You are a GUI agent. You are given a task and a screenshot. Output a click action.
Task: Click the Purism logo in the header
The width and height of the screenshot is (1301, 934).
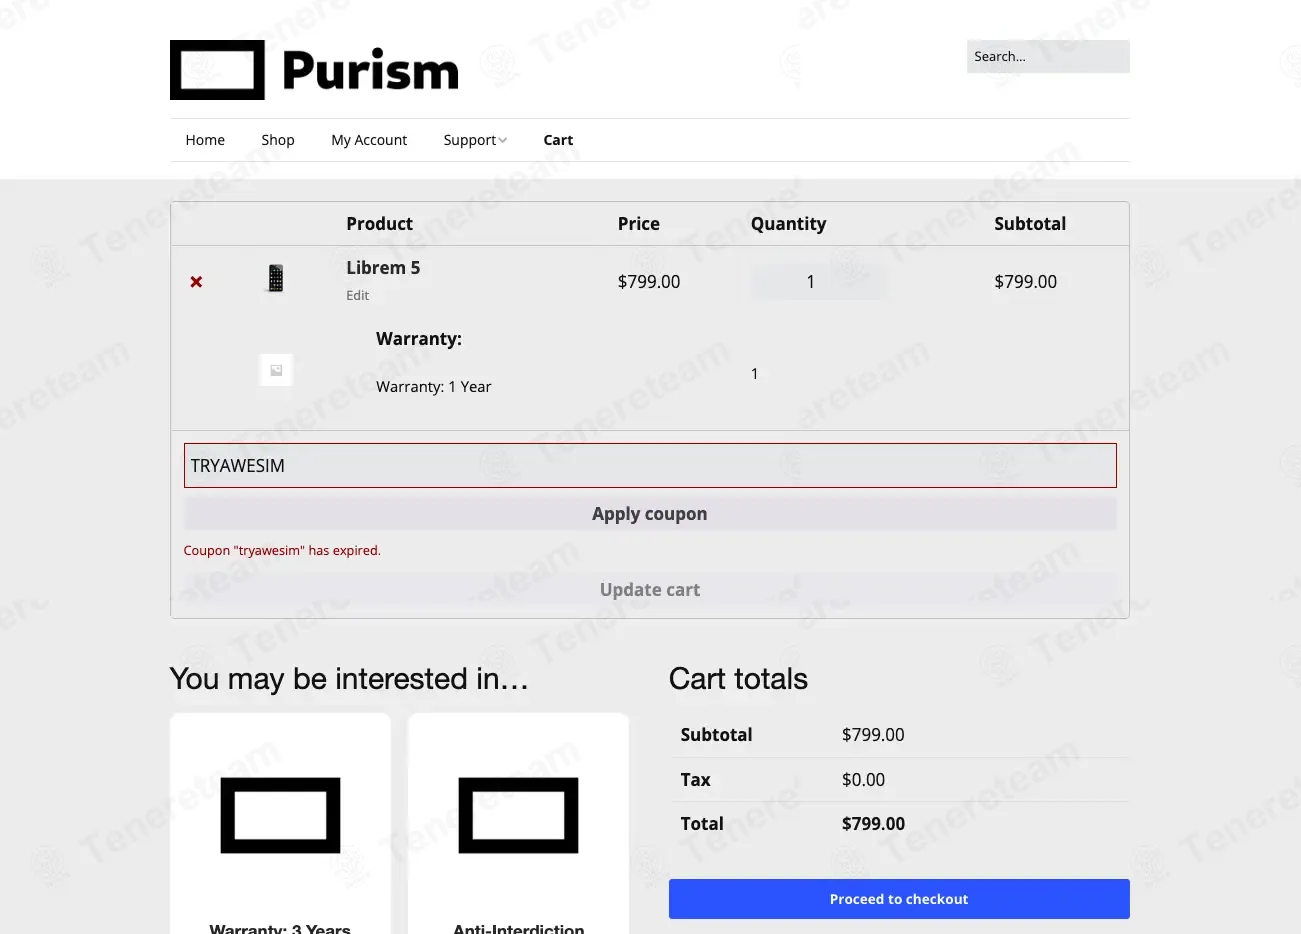pyautogui.click(x=314, y=70)
